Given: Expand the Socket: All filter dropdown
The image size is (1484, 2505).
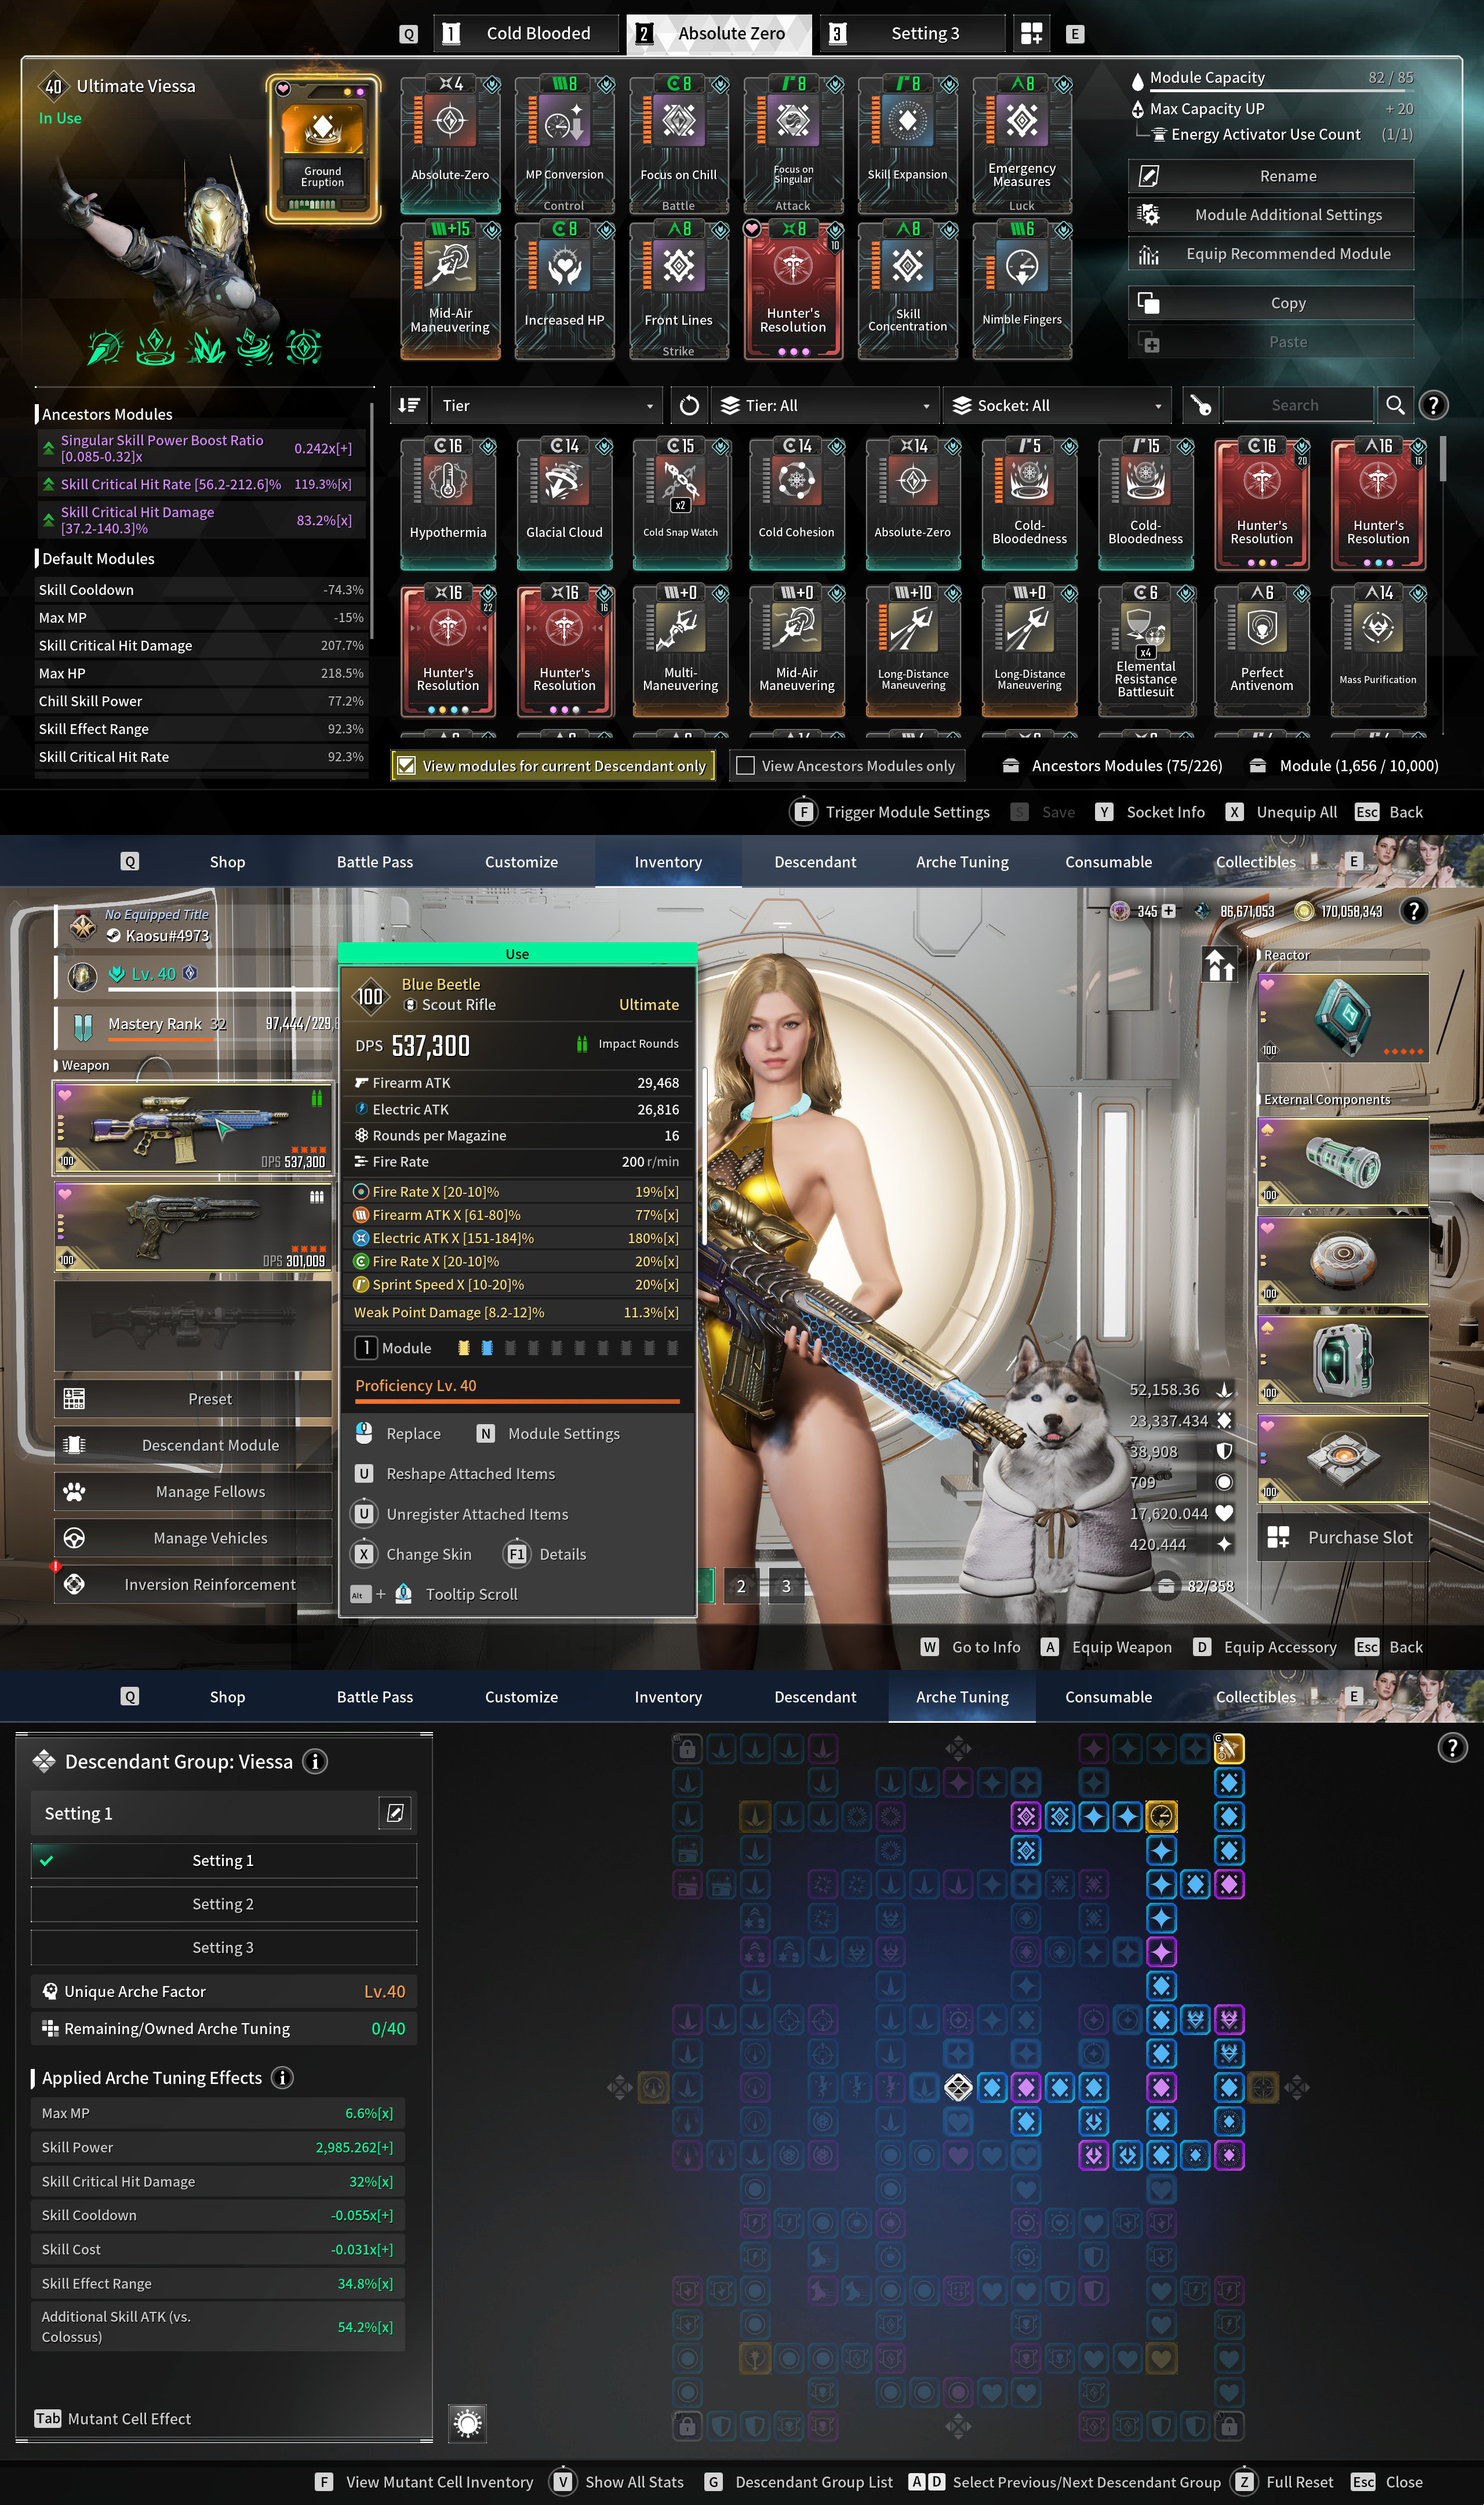Looking at the screenshot, I should pos(1058,405).
